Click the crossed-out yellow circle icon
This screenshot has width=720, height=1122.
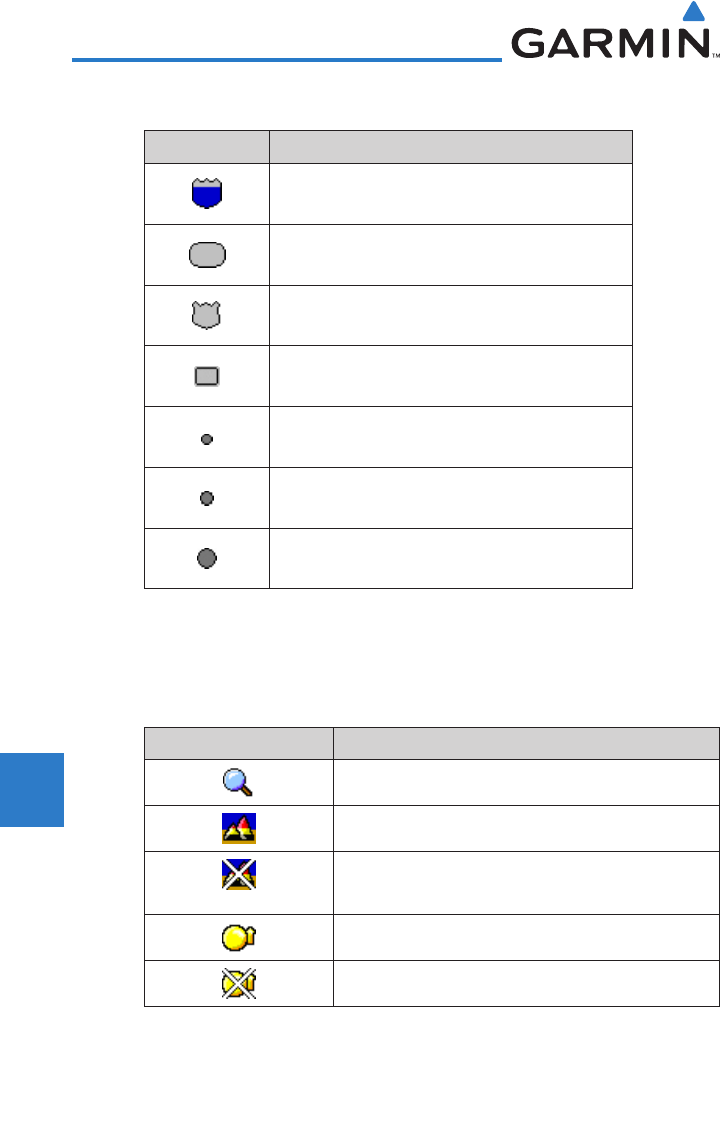click(238, 983)
